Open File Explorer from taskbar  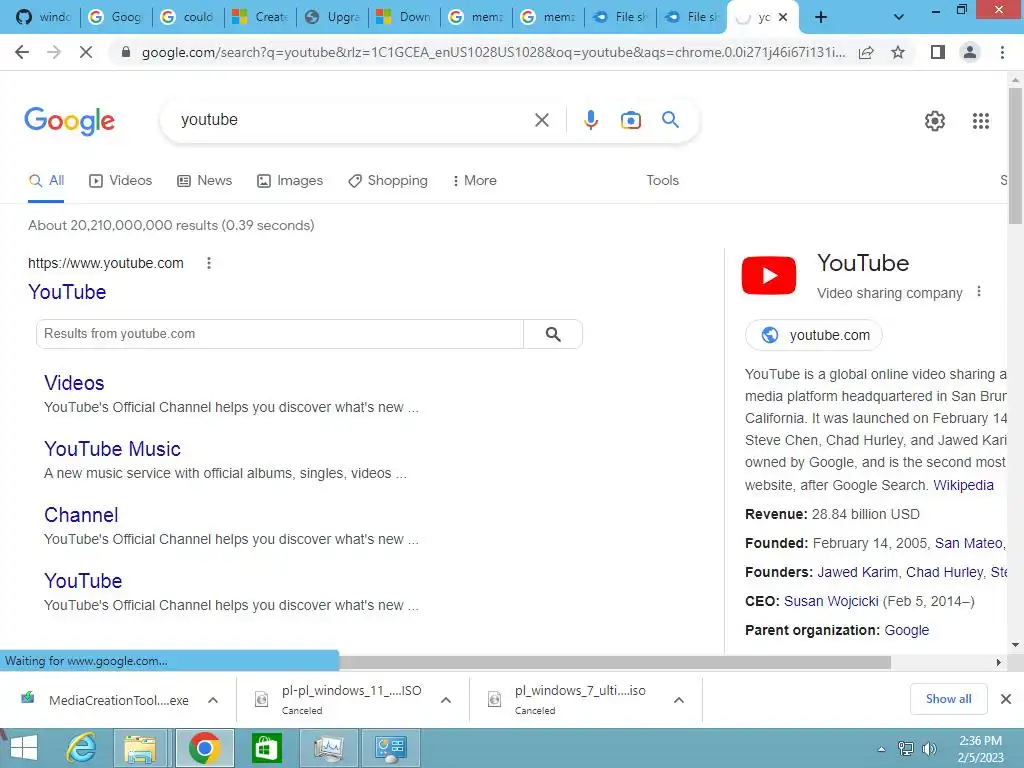[140, 748]
